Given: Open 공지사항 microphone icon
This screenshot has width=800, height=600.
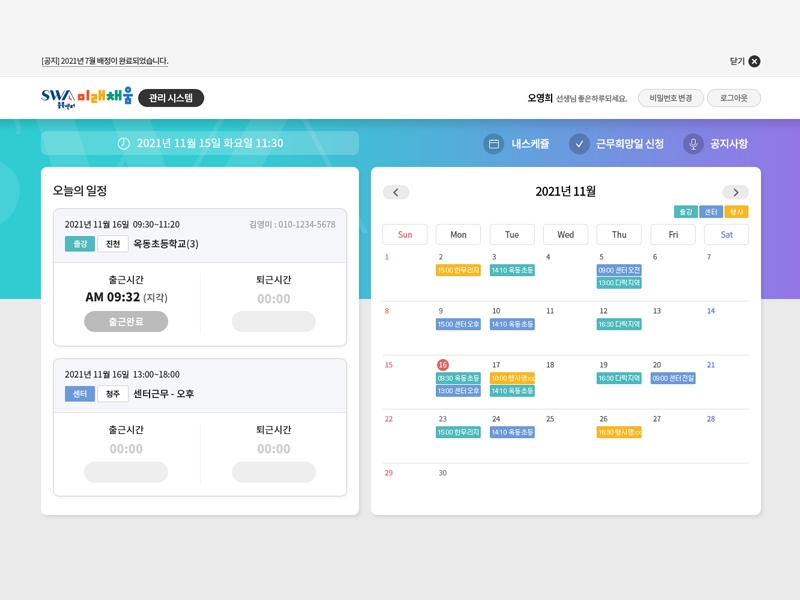Looking at the screenshot, I should click(x=693, y=144).
